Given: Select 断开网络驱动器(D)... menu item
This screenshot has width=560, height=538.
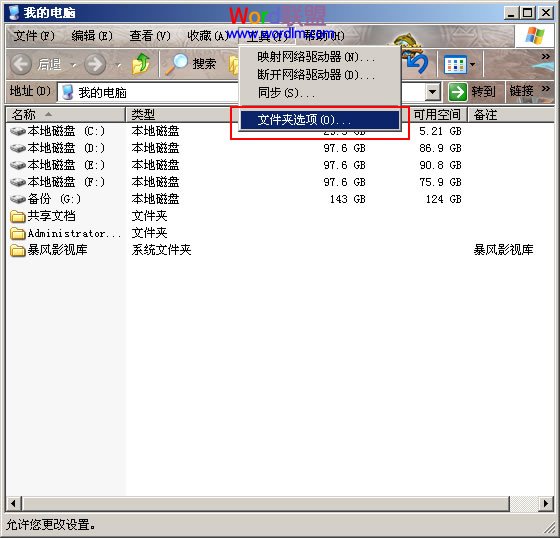Looking at the screenshot, I should tap(320, 75).
